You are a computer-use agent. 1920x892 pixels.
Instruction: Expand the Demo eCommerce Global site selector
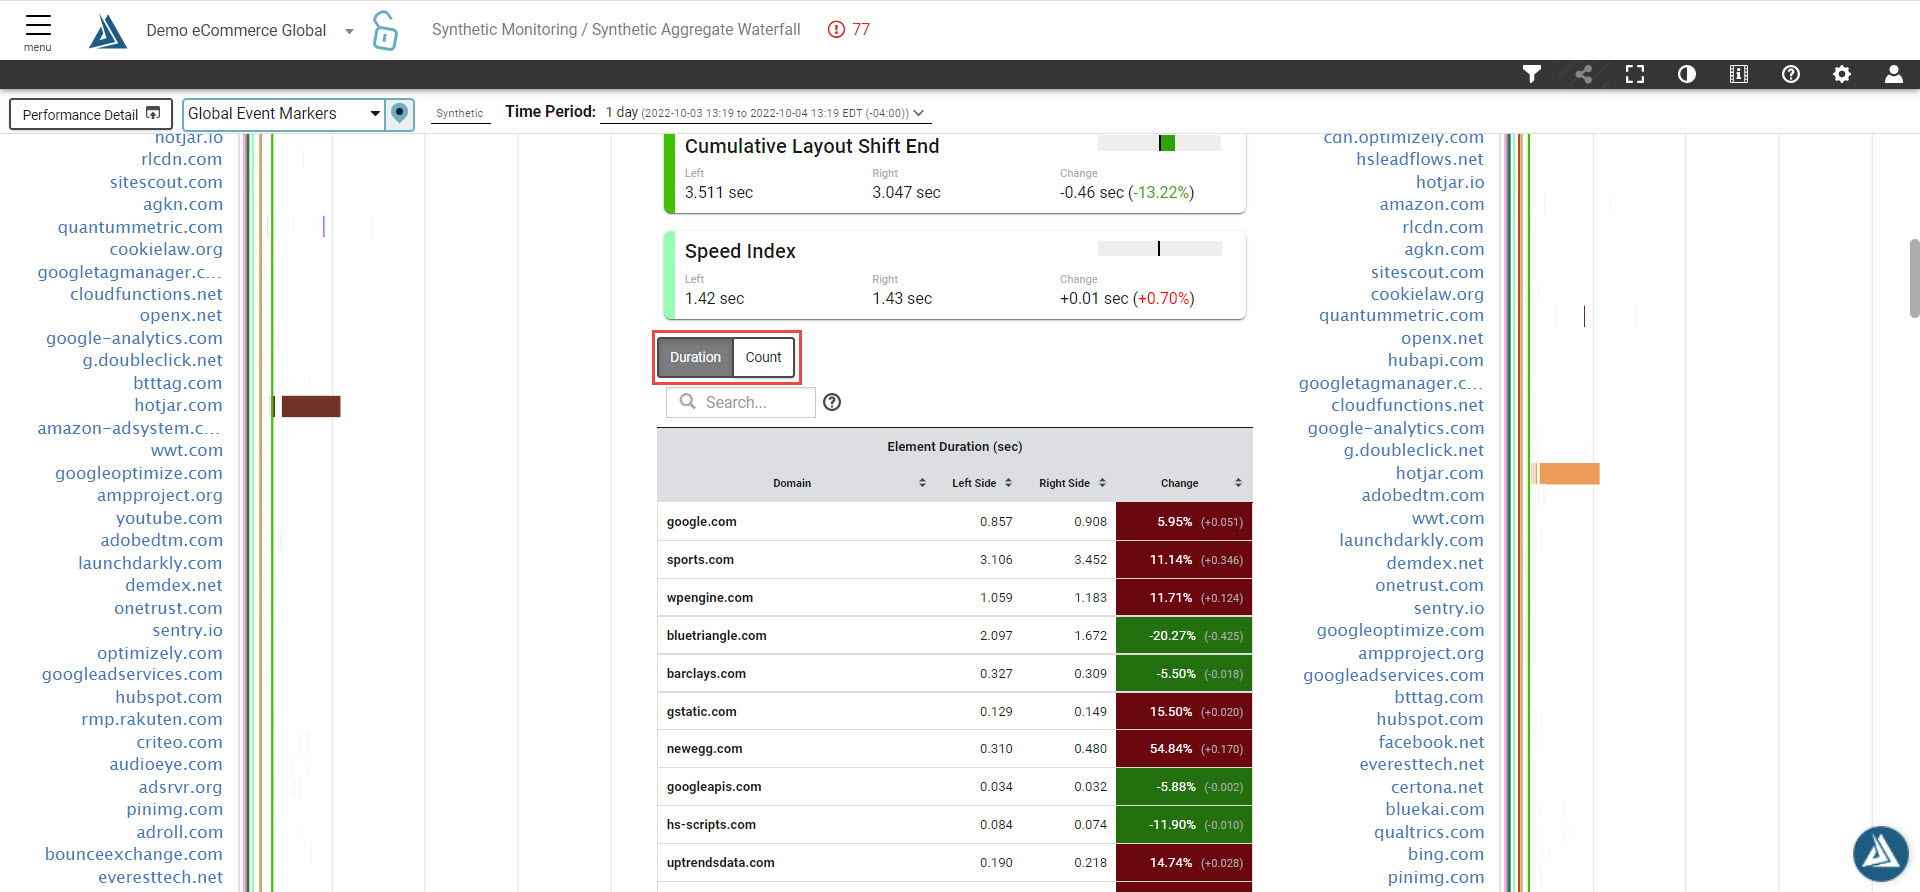pos(349,31)
